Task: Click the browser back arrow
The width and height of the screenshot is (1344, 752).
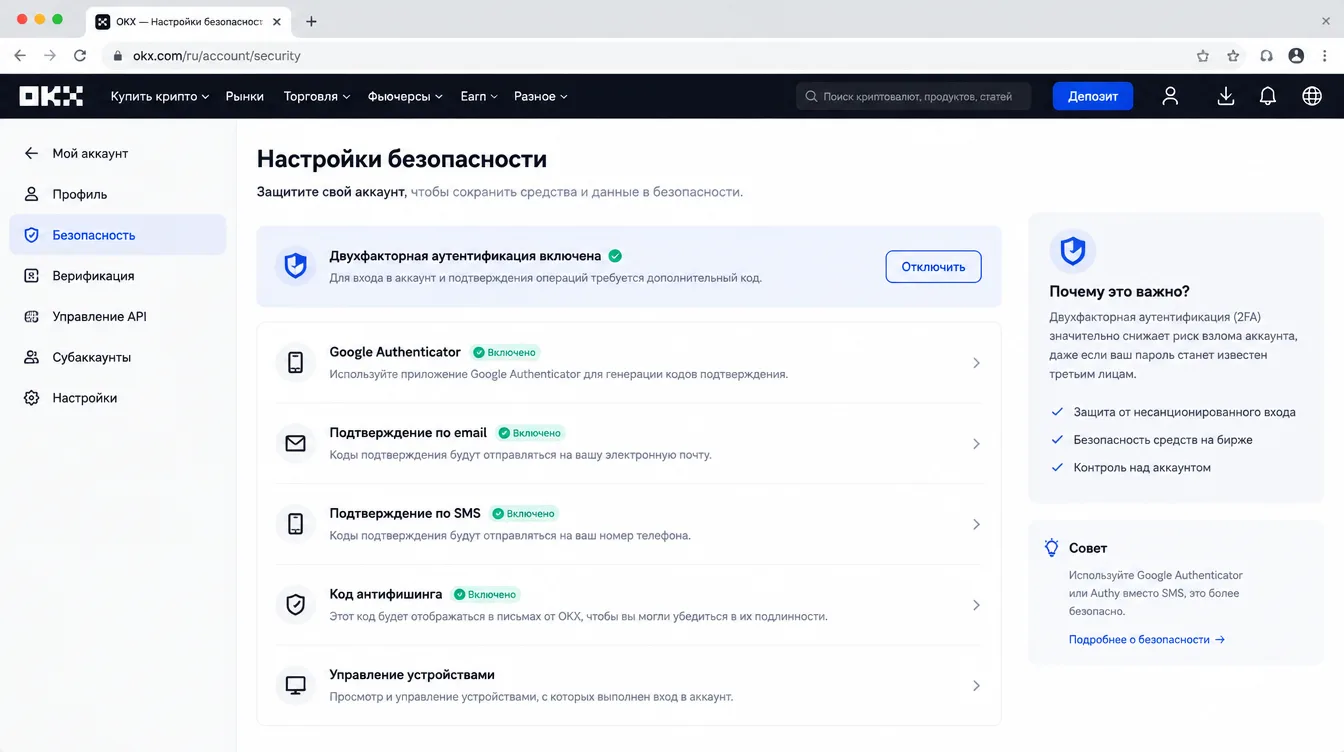Action: (x=20, y=56)
